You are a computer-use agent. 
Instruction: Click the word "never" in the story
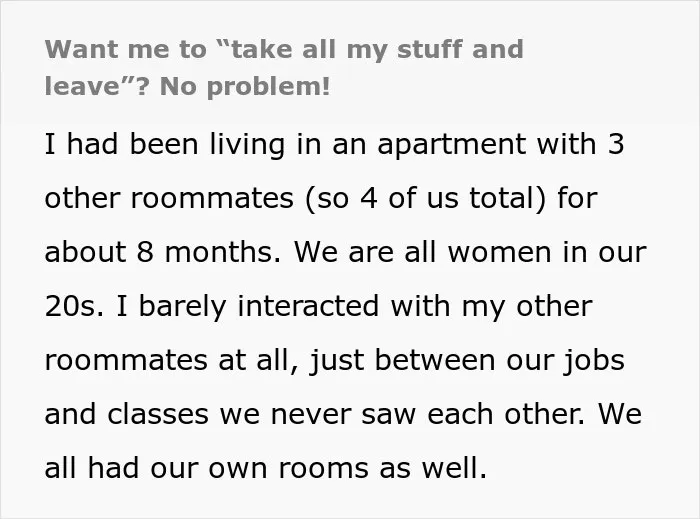click(x=311, y=415)
